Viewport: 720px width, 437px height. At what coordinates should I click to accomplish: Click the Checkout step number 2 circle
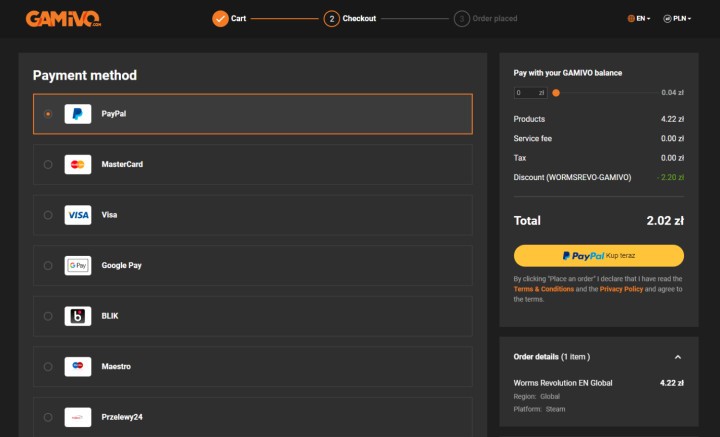[332, 19]
